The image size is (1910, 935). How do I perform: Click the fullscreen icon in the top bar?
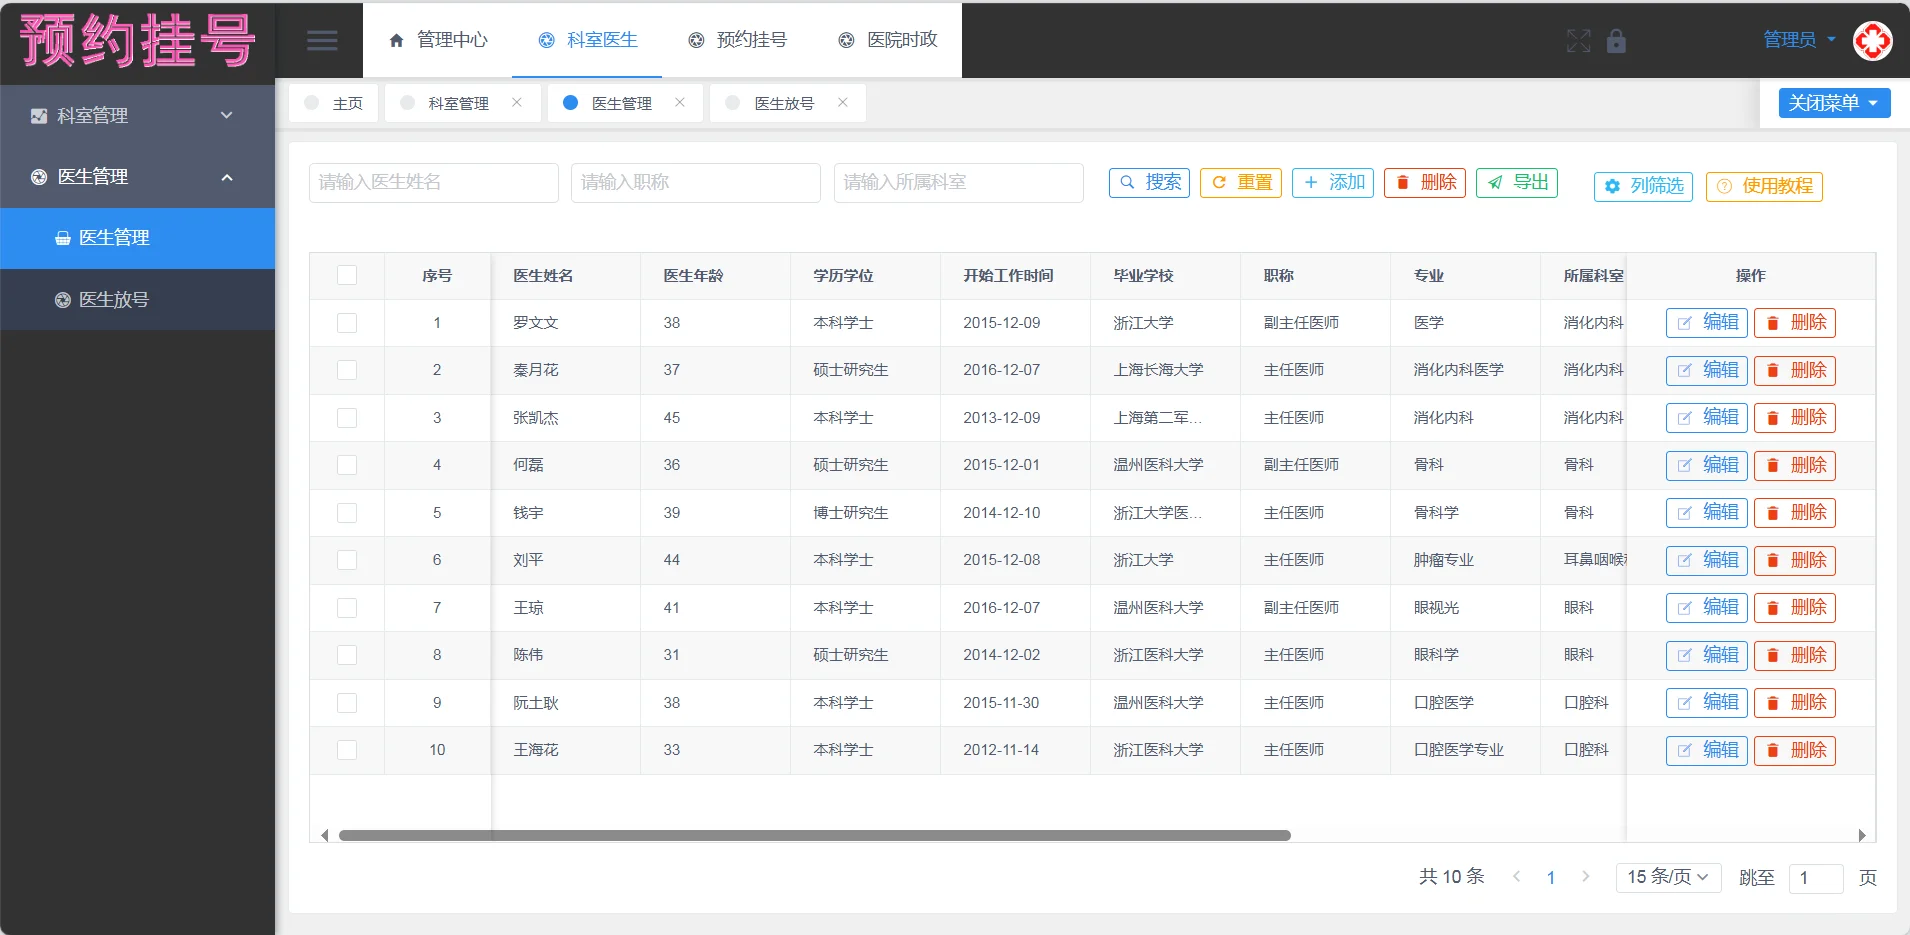[1578, 42]
